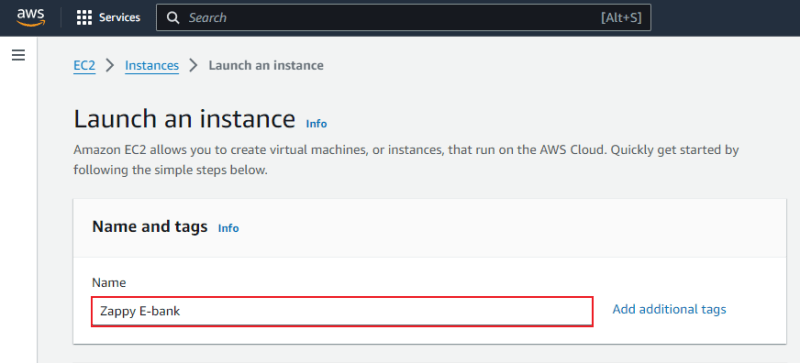800x363 pixels.
Task: Click the Services label in header
Action: [x=119, y=18]
